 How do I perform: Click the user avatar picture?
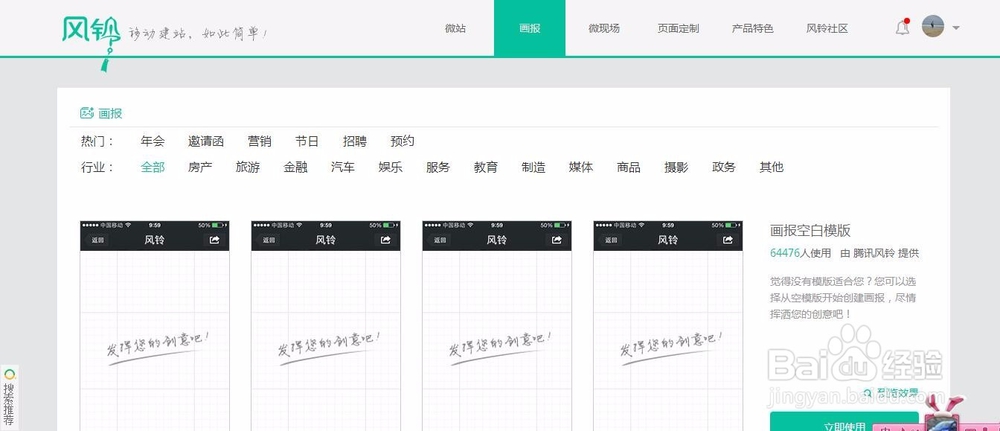coord(932,27)
